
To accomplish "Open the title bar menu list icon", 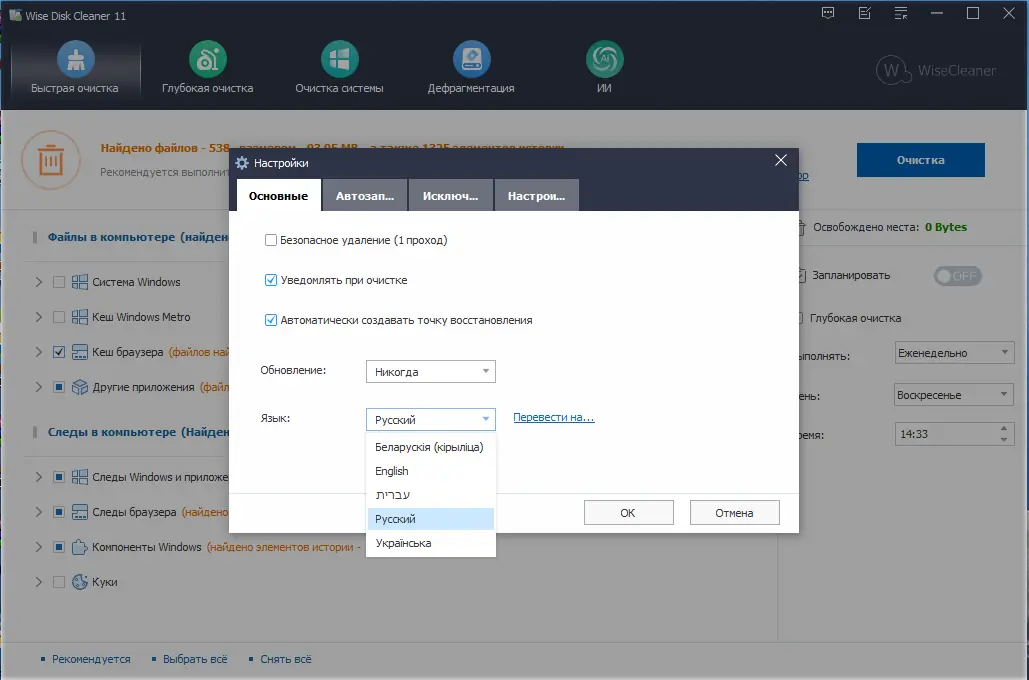I will 901,13.
